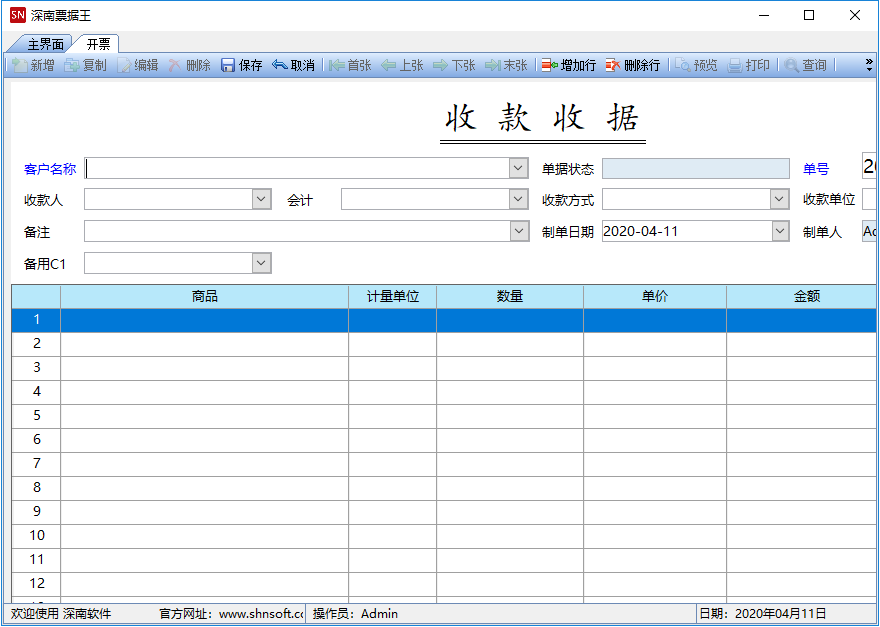This screenshot has height=627, width=880.
Task: Select row number 5 header
Action: (36, 415)
